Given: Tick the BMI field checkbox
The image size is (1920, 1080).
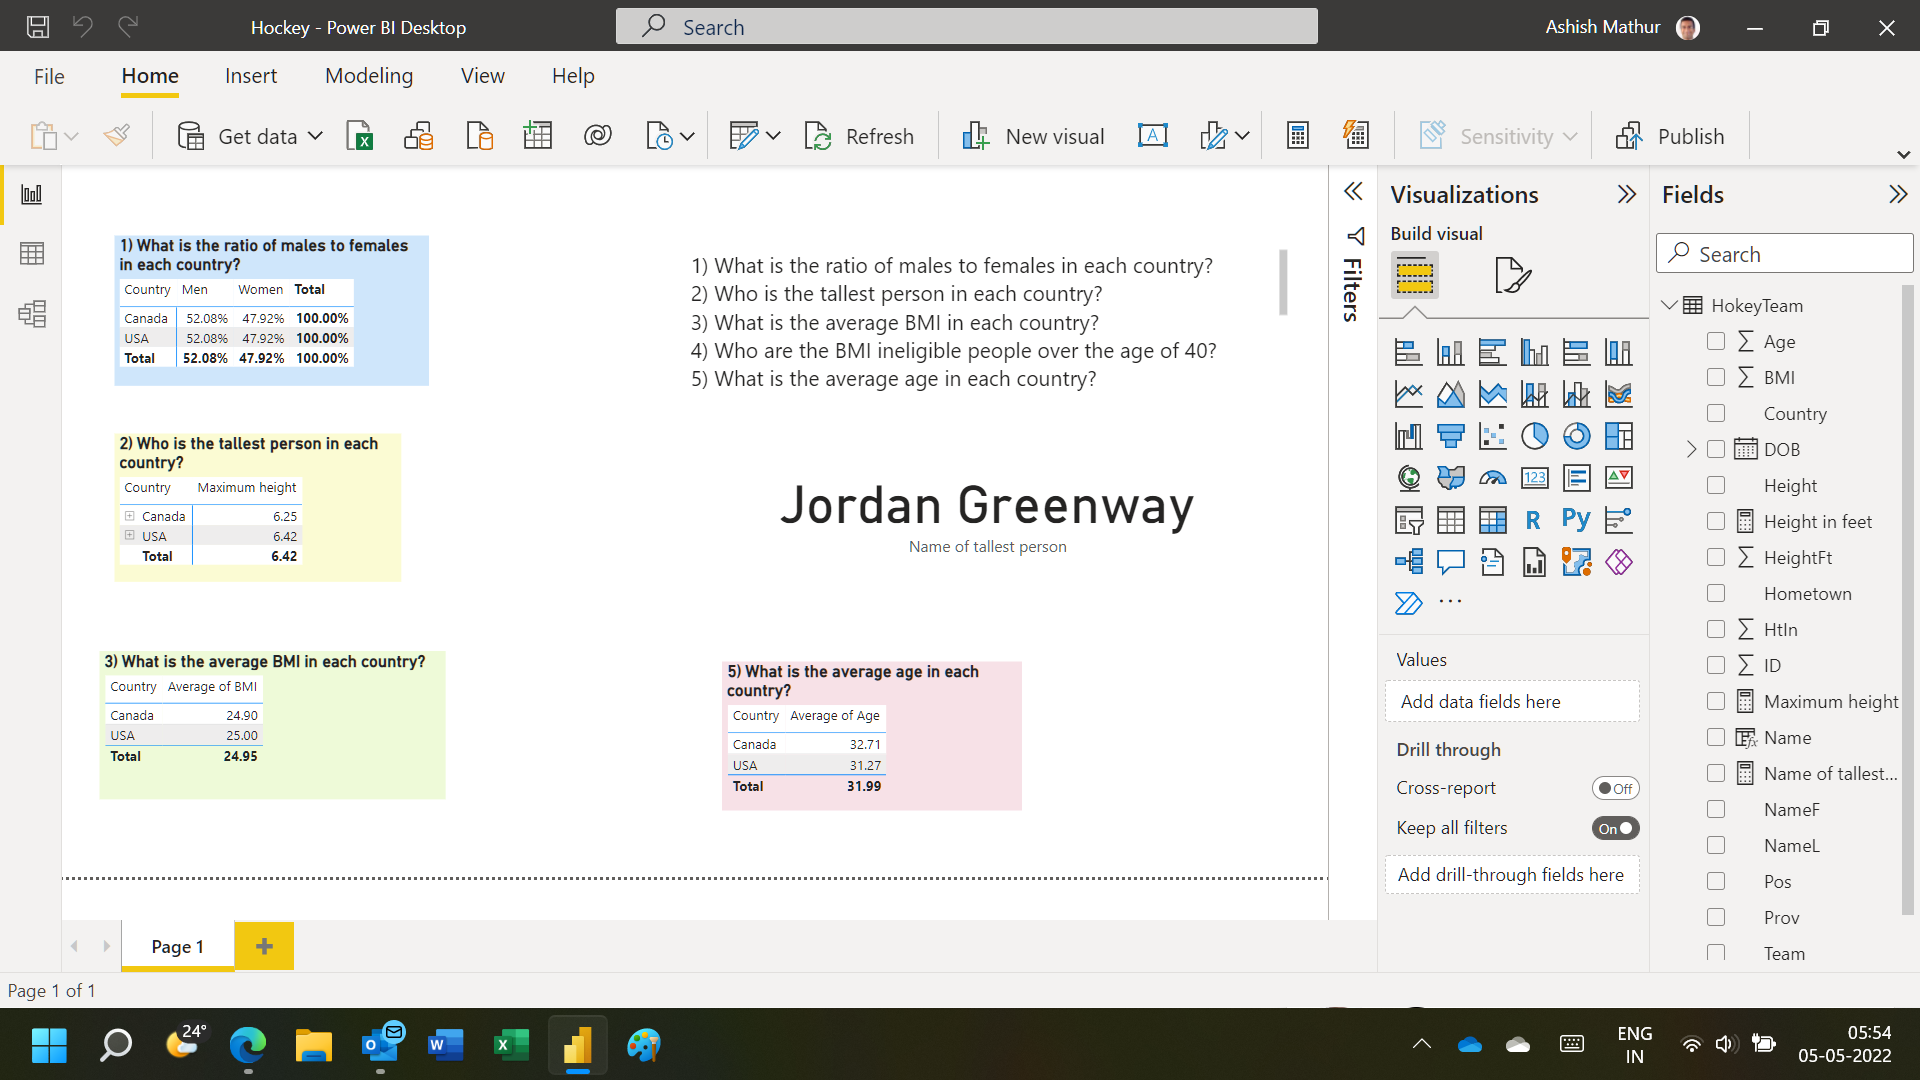Looking at the screenshot, I should pos(1716,377).
